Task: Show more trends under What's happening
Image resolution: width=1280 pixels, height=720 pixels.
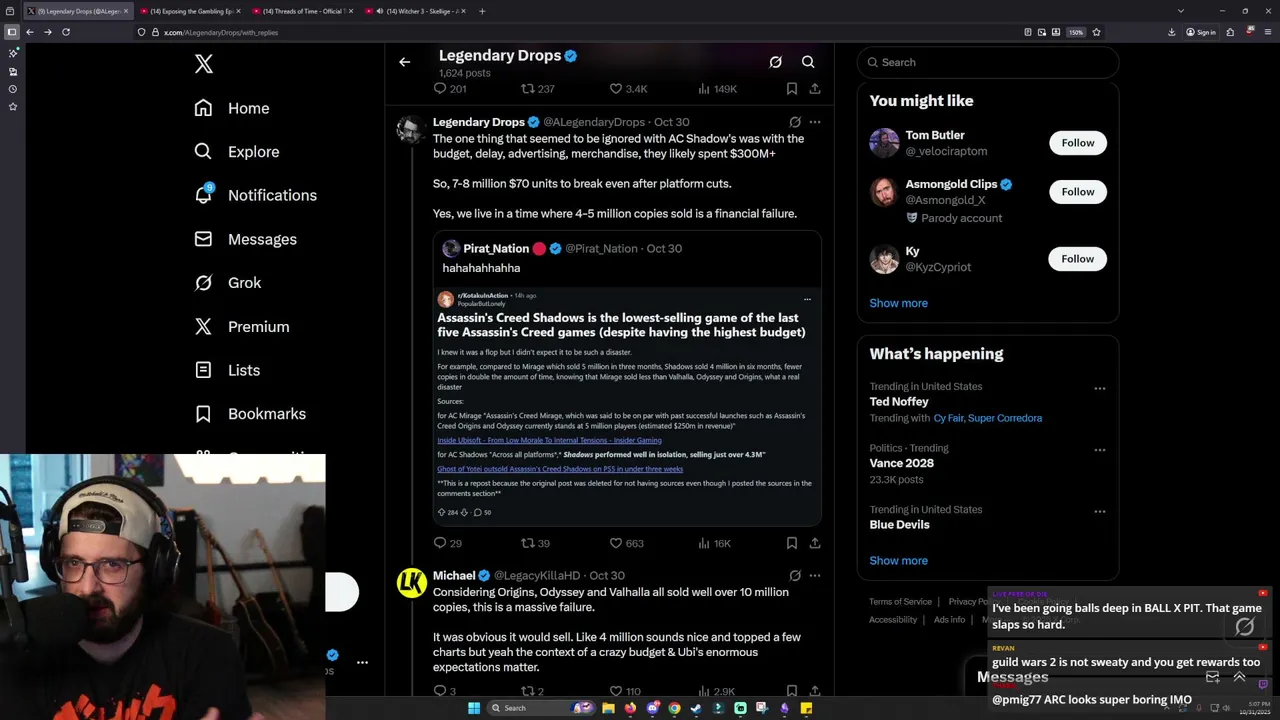Action: (898, 561)
